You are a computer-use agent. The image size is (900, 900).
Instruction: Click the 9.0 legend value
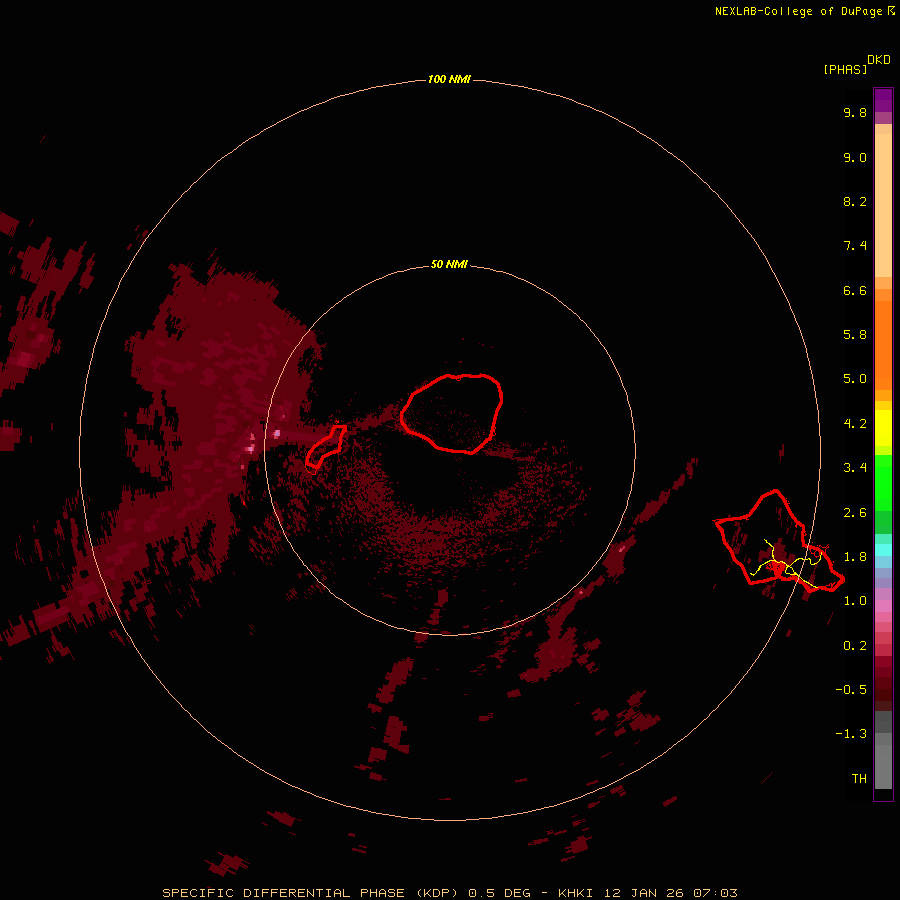(x=855, y=157)
